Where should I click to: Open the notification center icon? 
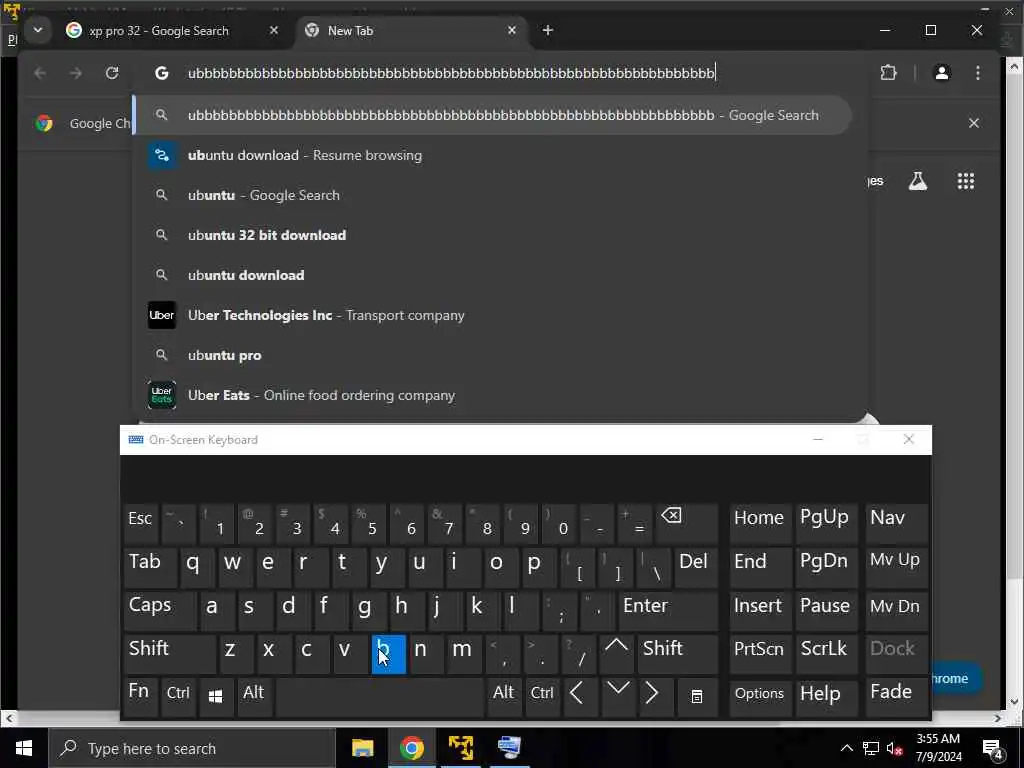pos(993,748)
